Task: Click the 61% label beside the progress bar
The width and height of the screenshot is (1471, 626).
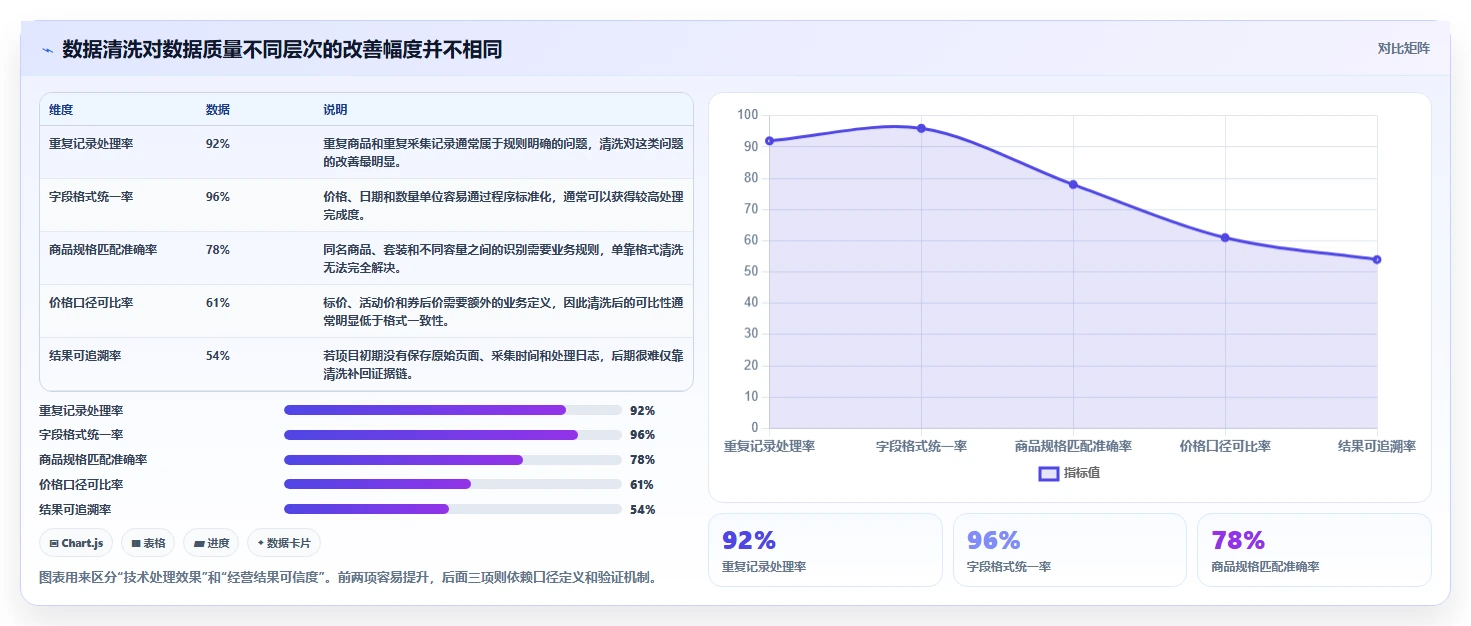Action: (643, 484)
